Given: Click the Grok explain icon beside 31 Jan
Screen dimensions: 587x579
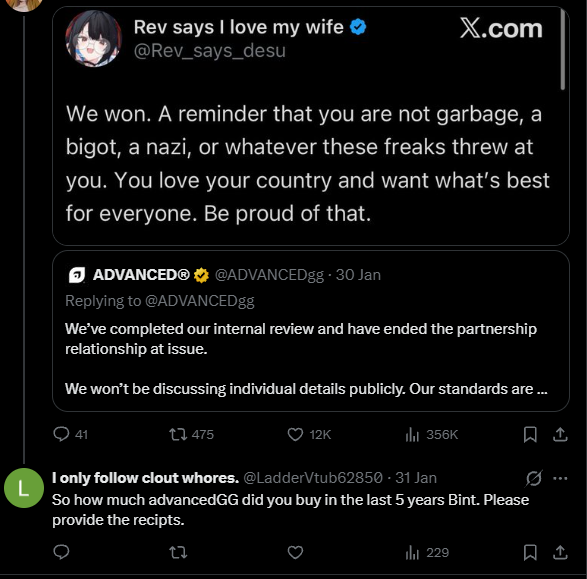Looking at the screenshot, I should (x=533, y=478).
